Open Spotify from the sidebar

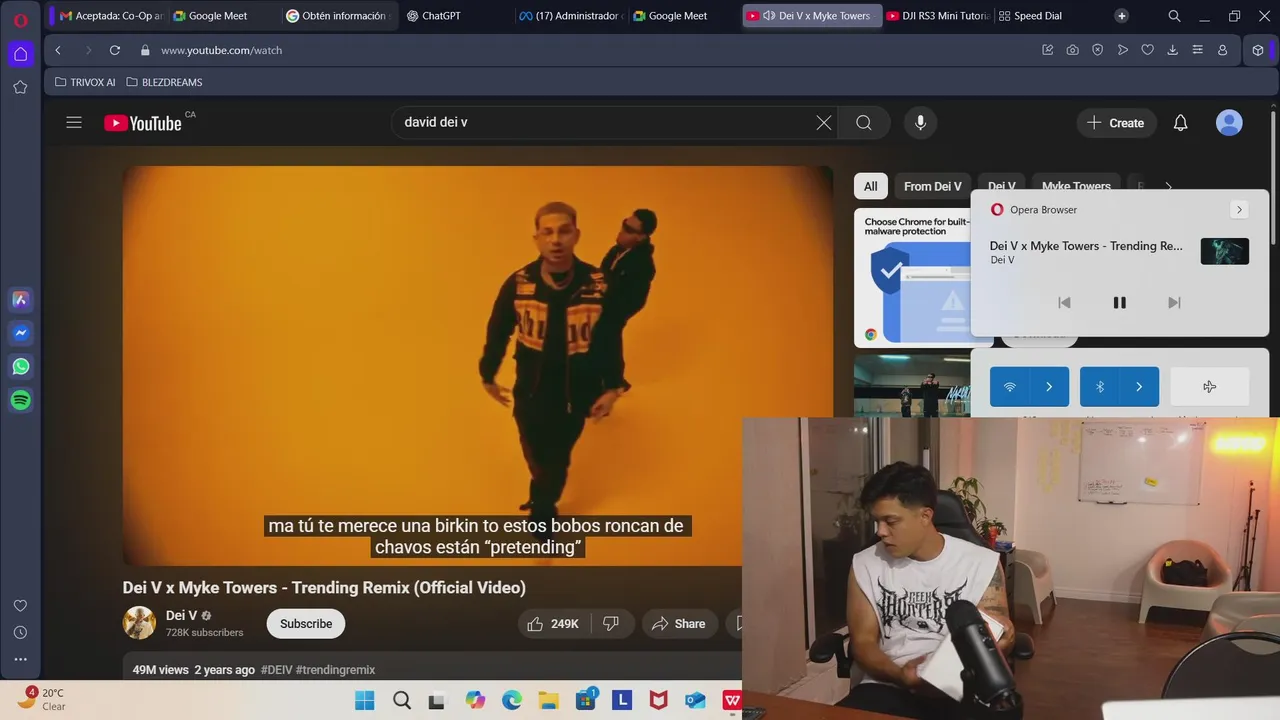point(20,400)
